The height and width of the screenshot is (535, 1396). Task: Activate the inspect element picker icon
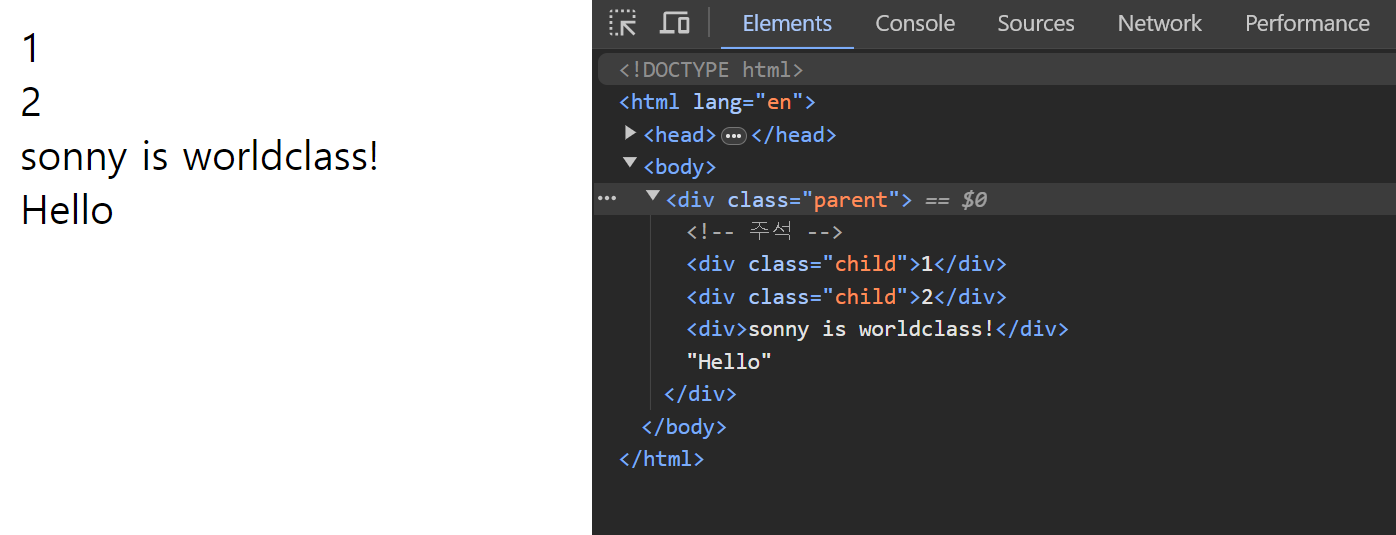(623, 23)
